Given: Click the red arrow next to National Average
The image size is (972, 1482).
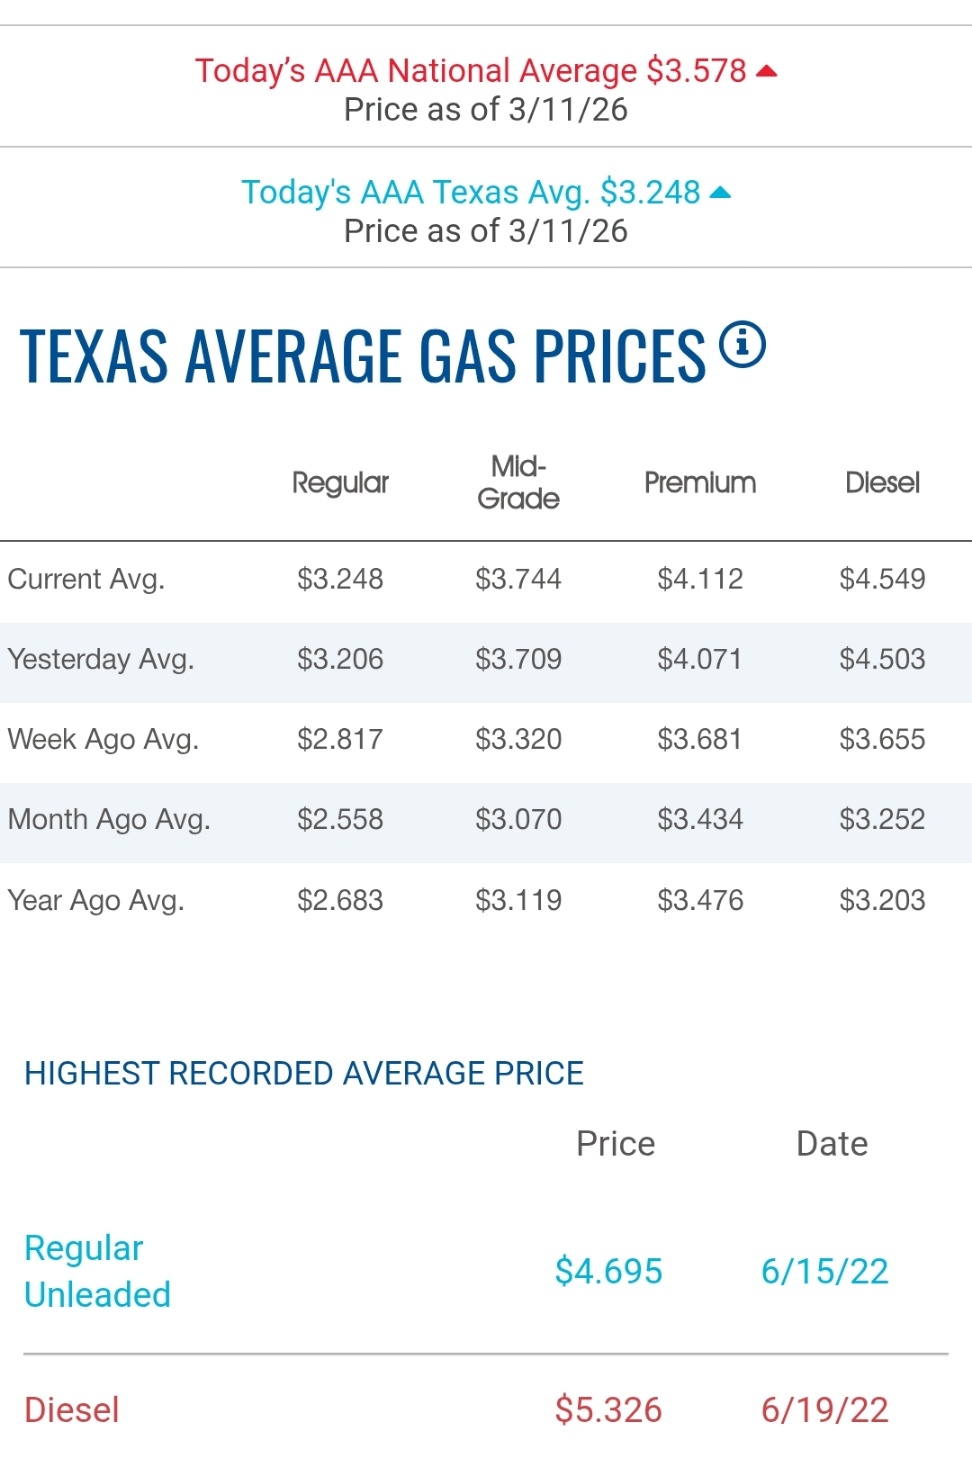Looking at the screenshot, I should (767, 71).
